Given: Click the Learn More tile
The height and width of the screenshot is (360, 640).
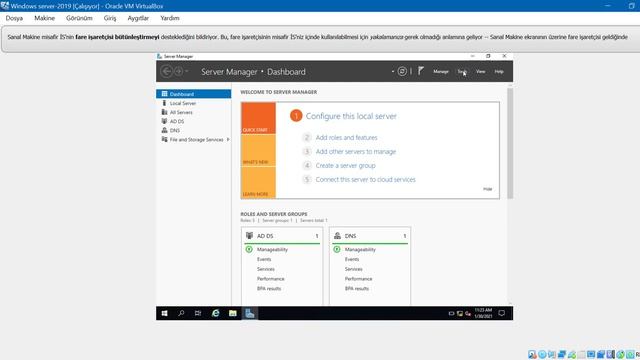Looking at the screenshot, I should (258, 182).
